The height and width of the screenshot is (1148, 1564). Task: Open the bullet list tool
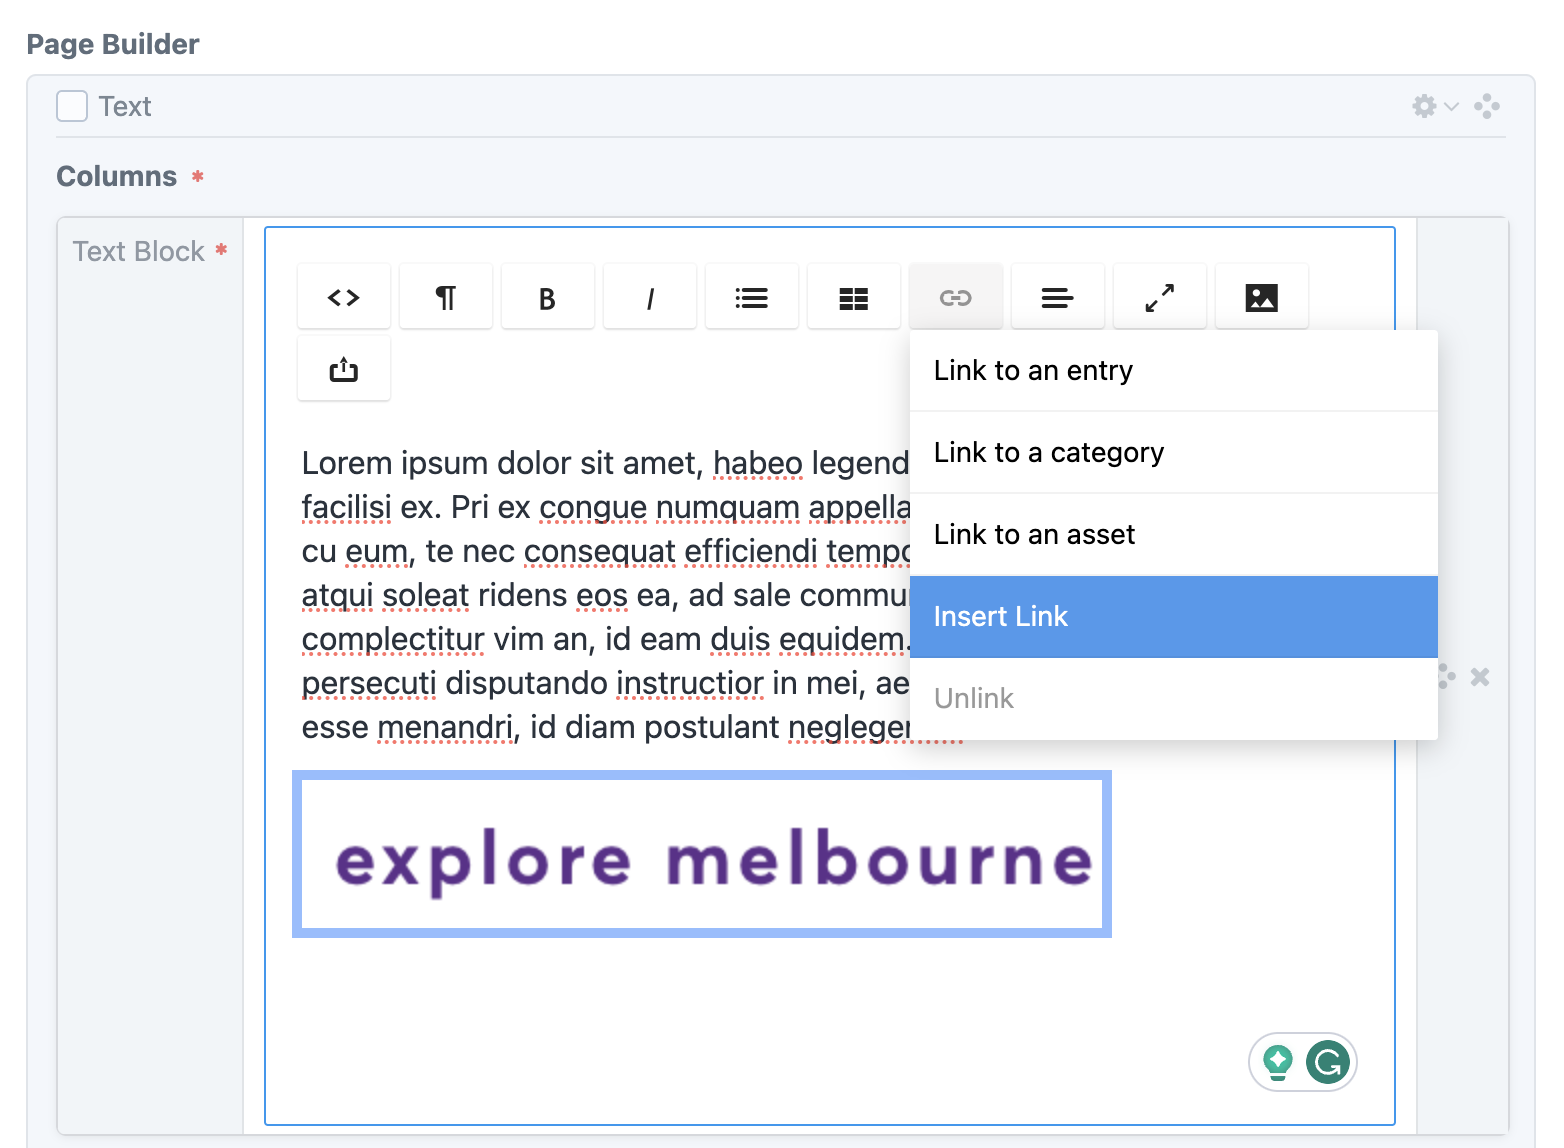click(752, 297)
